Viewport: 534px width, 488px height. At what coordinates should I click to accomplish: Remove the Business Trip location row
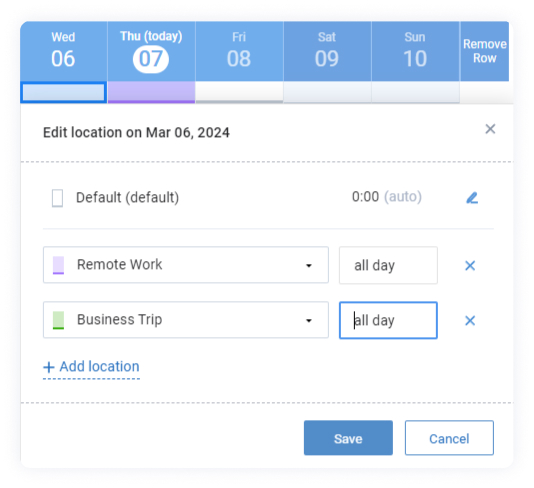click(x=470, y=320)
